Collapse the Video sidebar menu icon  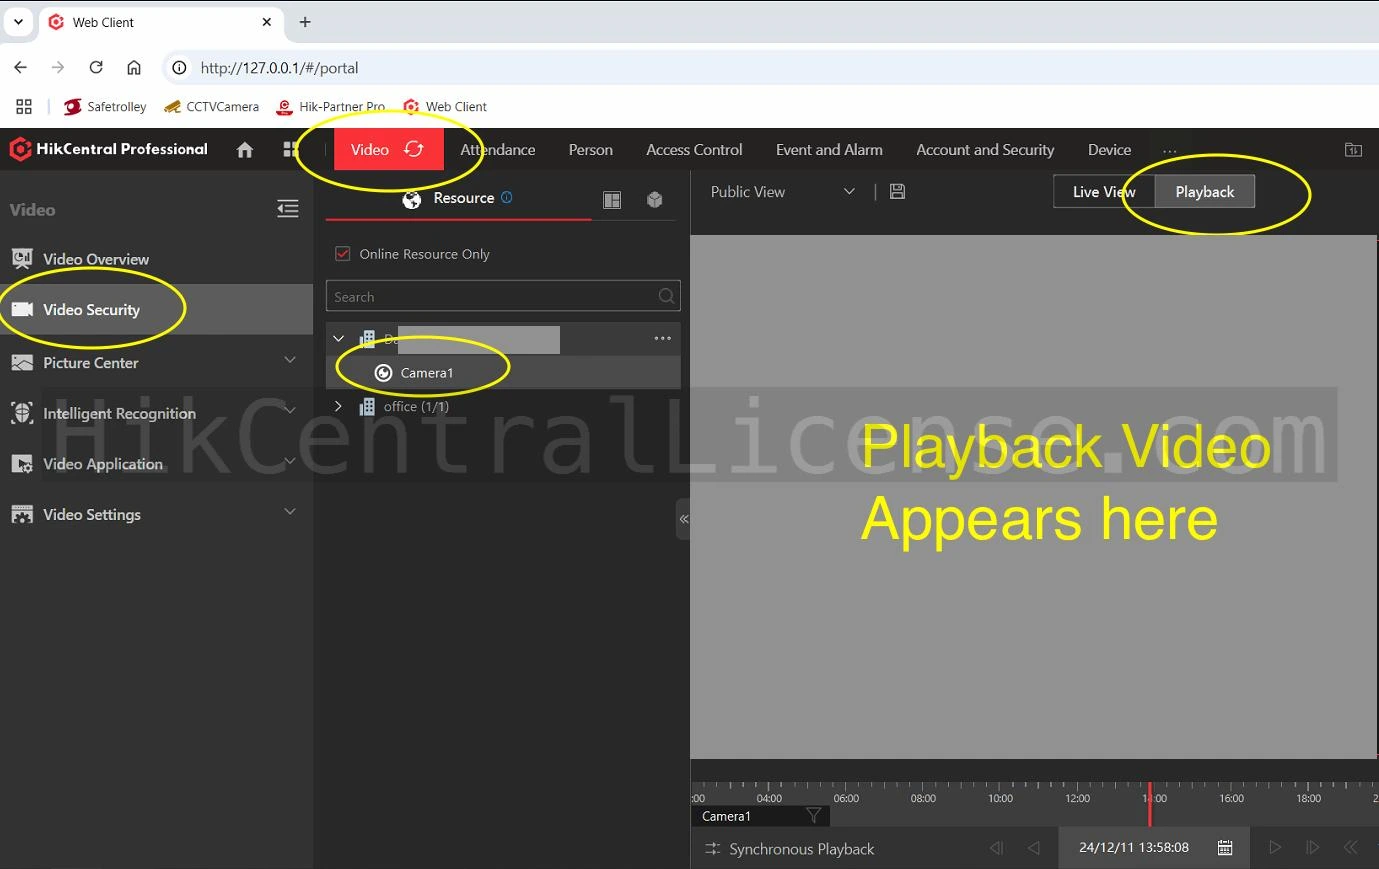click(x=288, y=209)
